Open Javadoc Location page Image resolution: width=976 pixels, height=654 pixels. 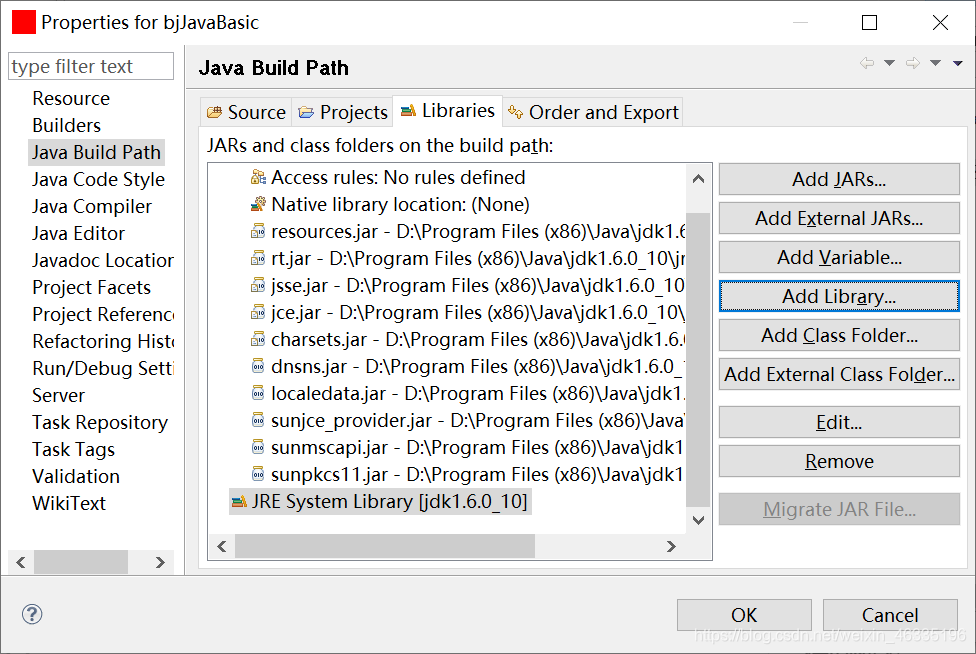[x=103, y=260]
